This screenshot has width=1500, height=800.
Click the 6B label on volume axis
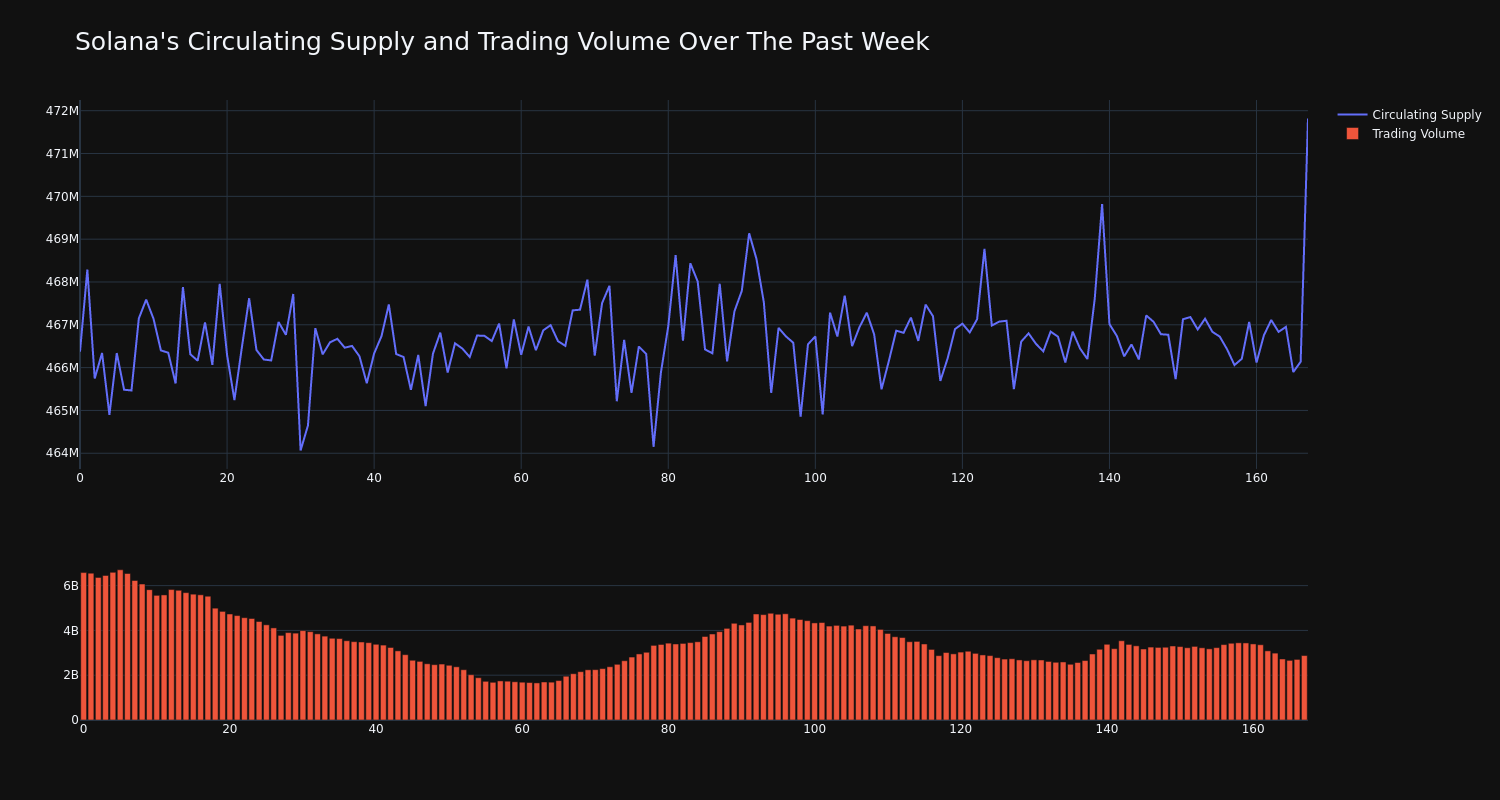71,586
